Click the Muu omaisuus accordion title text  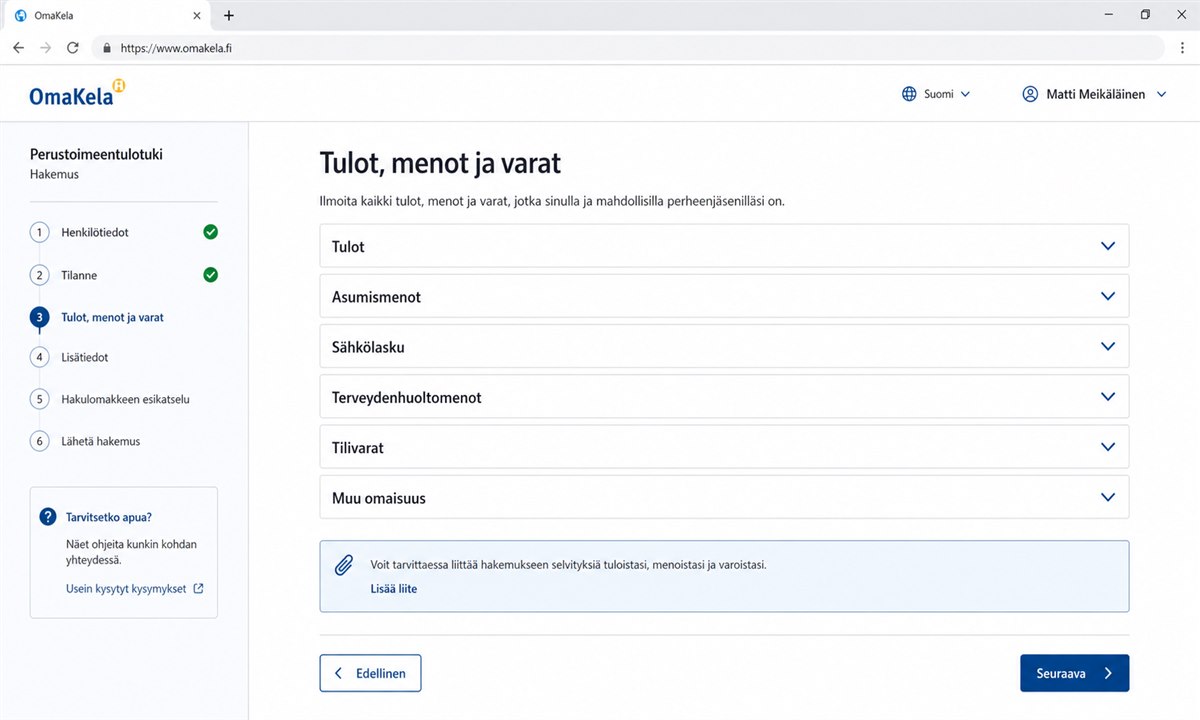click(x=379, y=498)
